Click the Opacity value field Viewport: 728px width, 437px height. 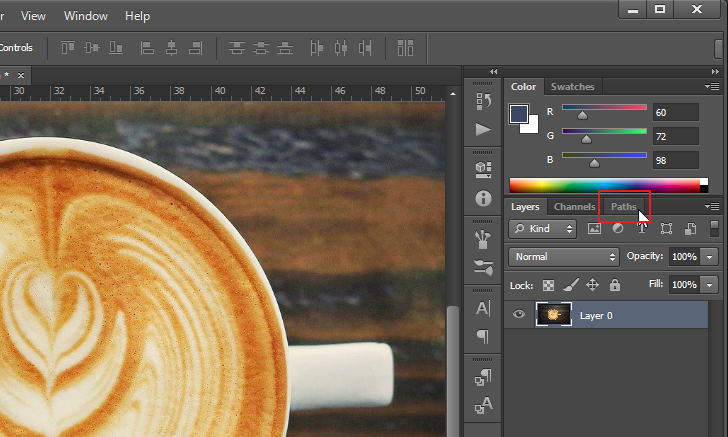[x=684, y=257]
